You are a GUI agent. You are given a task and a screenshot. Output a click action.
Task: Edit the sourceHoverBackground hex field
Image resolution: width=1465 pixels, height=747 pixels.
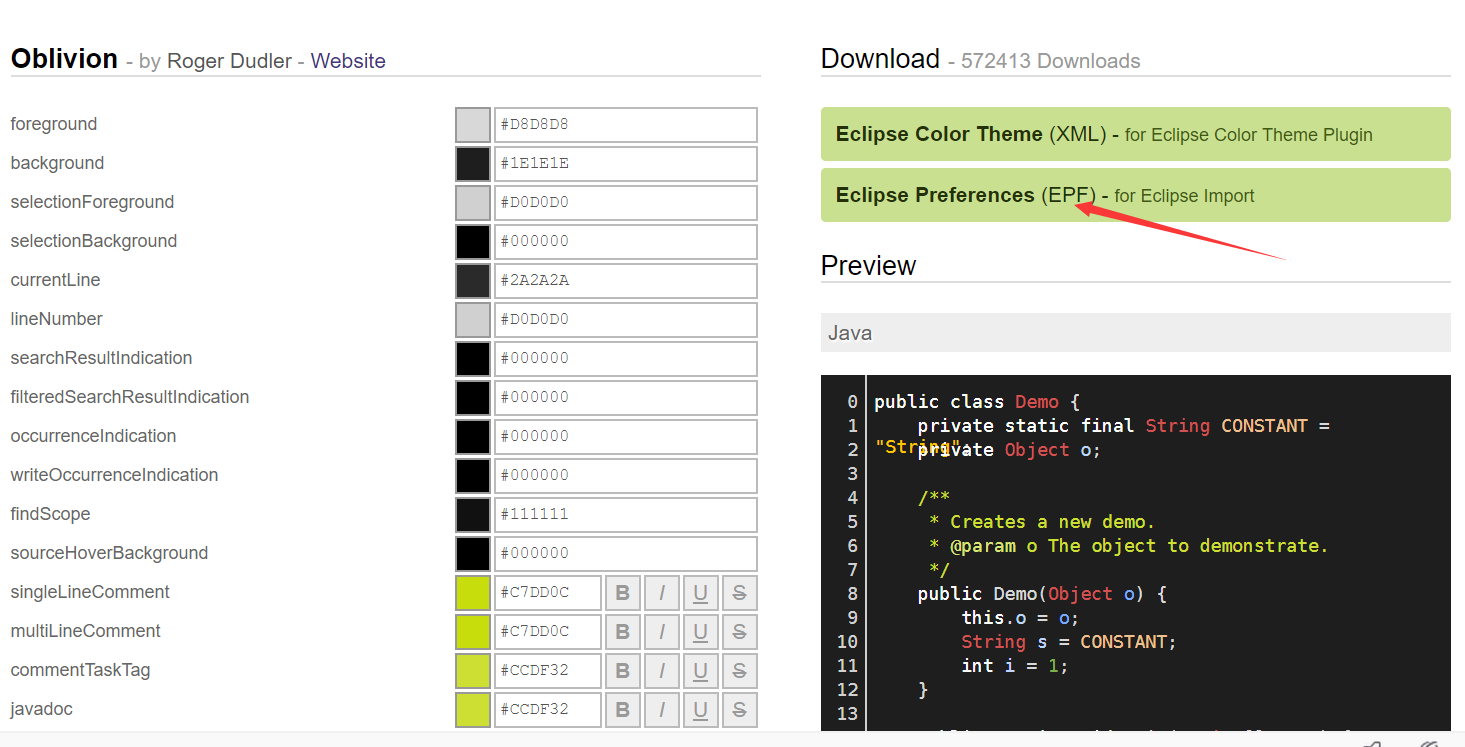tap(626, 554)
